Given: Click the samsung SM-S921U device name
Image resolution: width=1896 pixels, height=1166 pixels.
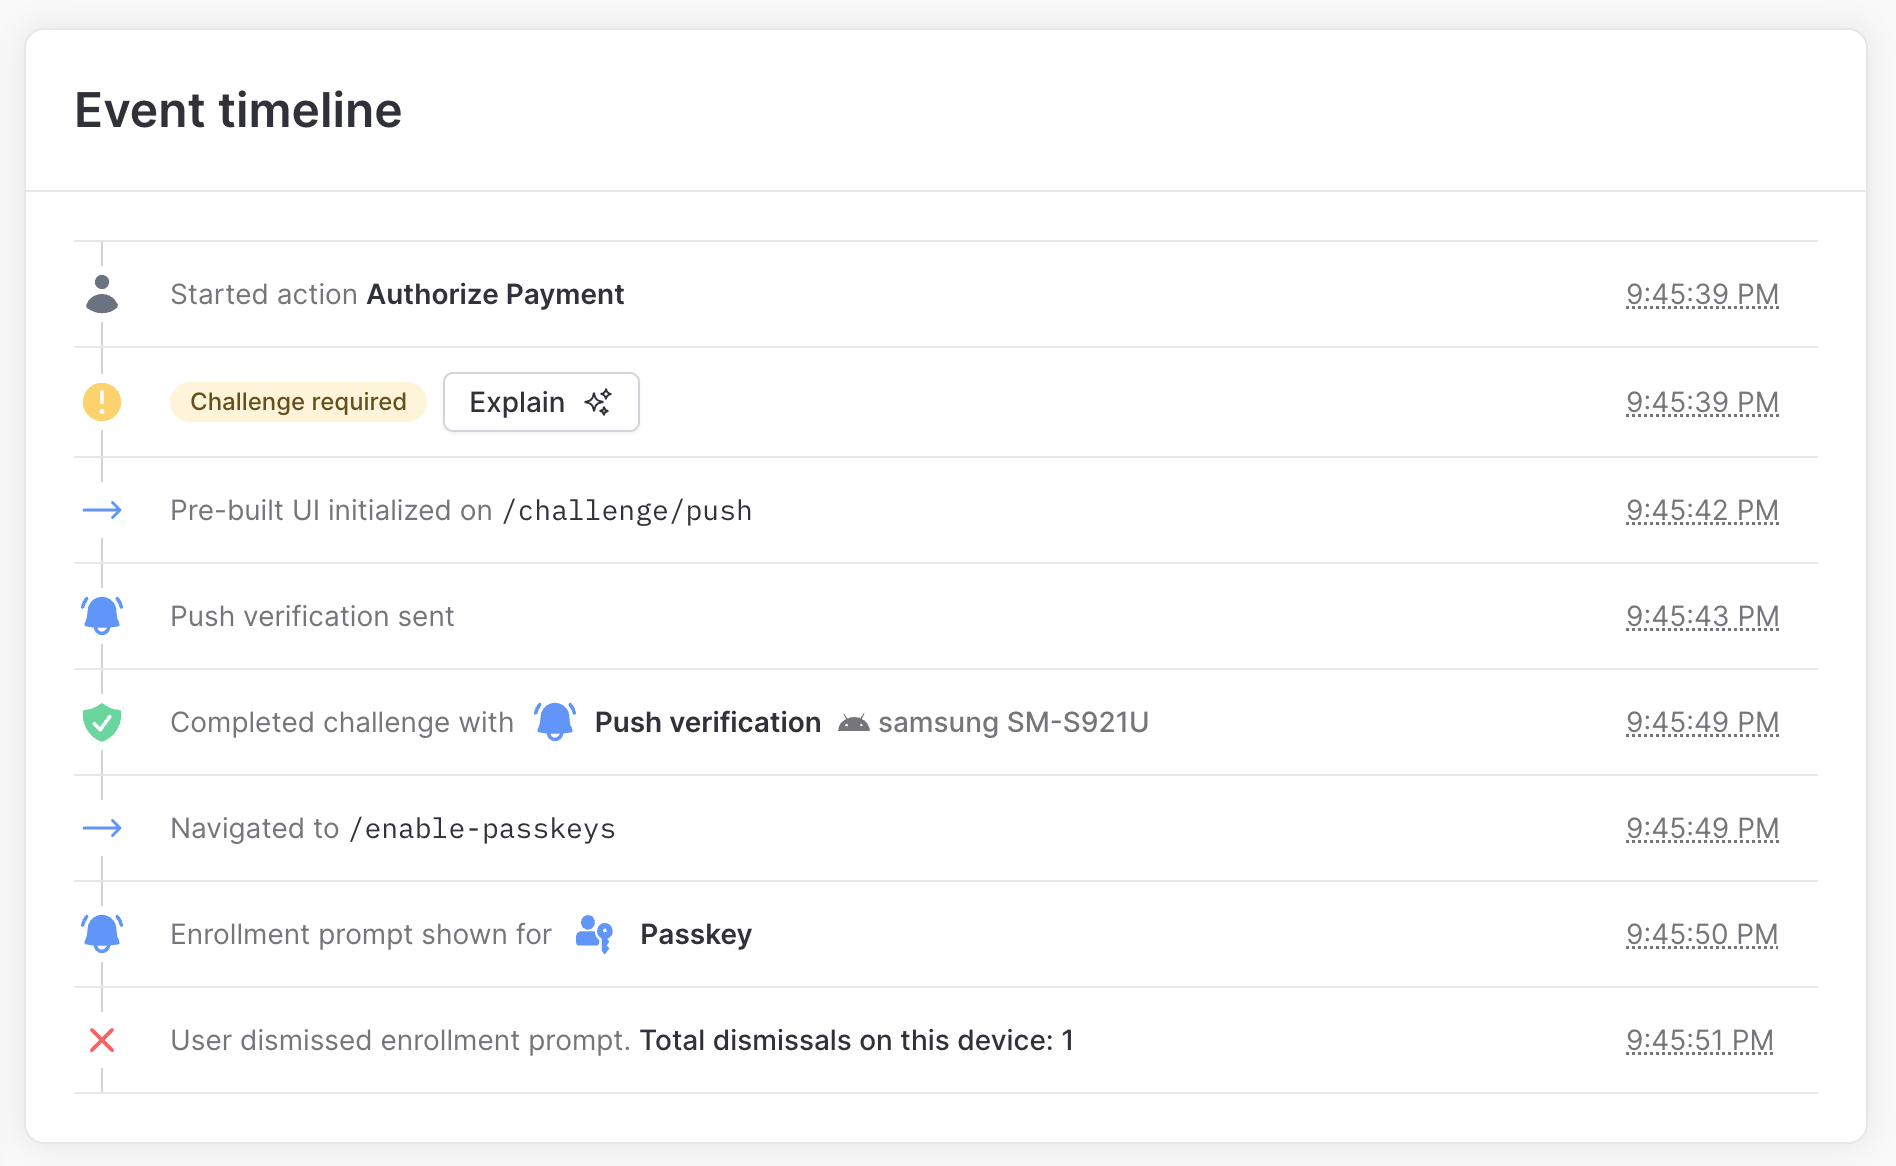Looking at the screenshot, I should (x=1013, y=722).
